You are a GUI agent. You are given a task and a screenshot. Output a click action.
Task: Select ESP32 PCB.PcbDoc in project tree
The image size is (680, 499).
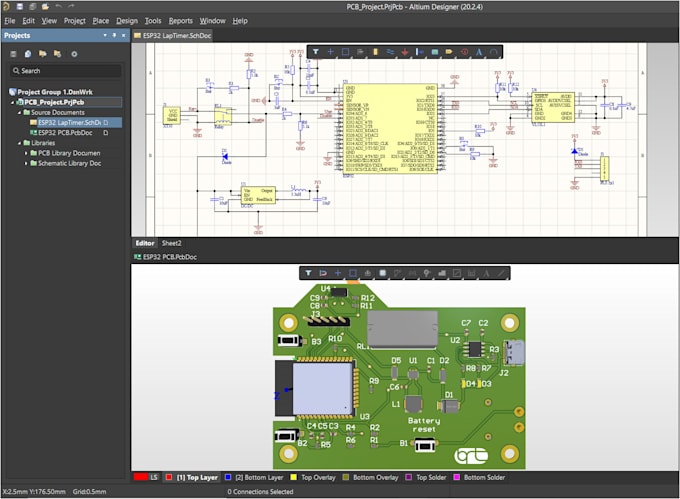click(x=65, y=133)
